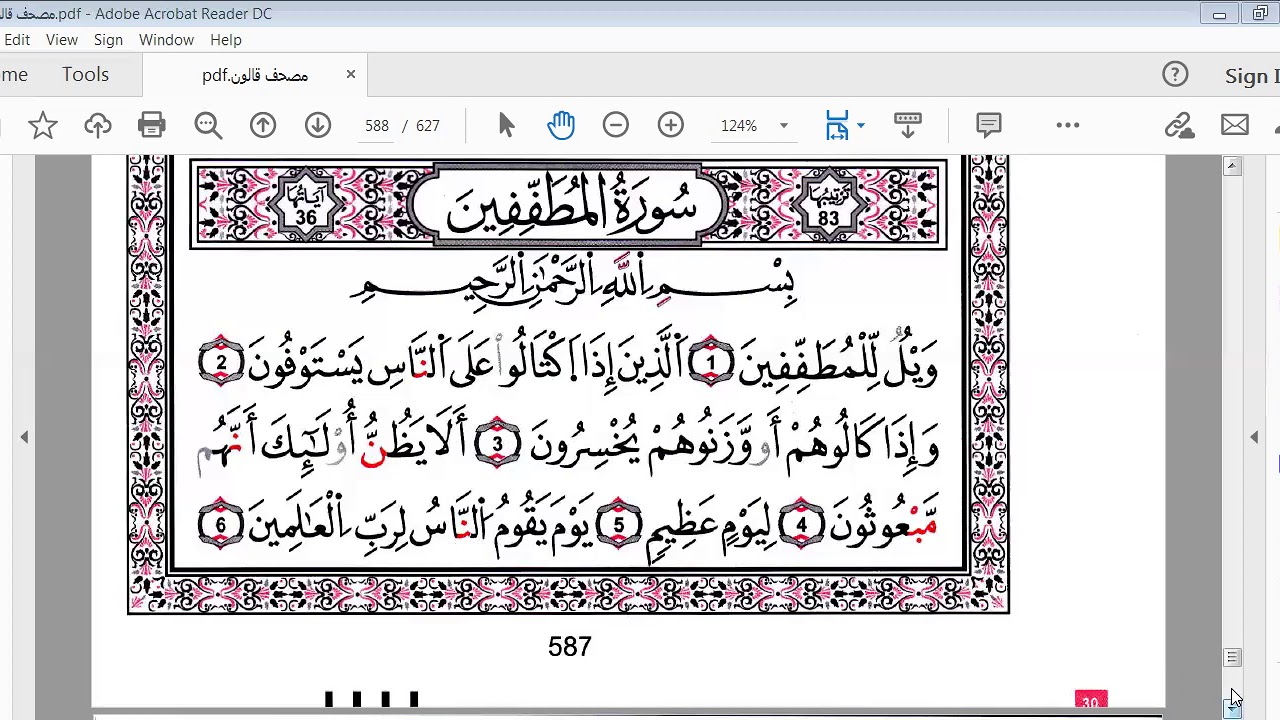The image size is (1280, 720).
Task: Click the Sign In link
Action: point(1252,76)
